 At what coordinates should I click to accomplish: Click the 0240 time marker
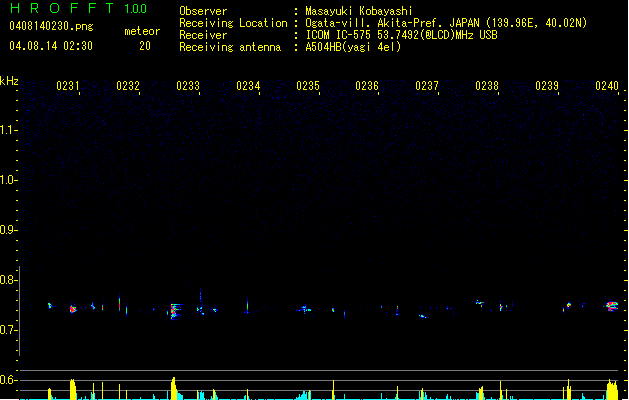pos(607,86)
